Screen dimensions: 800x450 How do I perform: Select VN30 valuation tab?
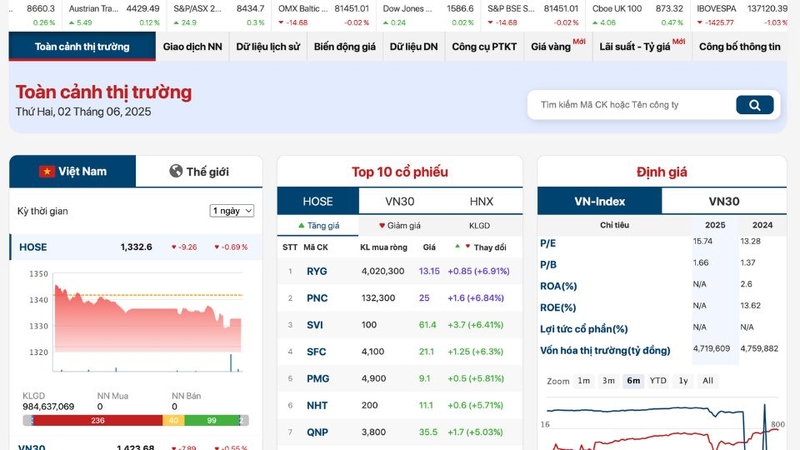pyautogui.click(x=724, y=202)
